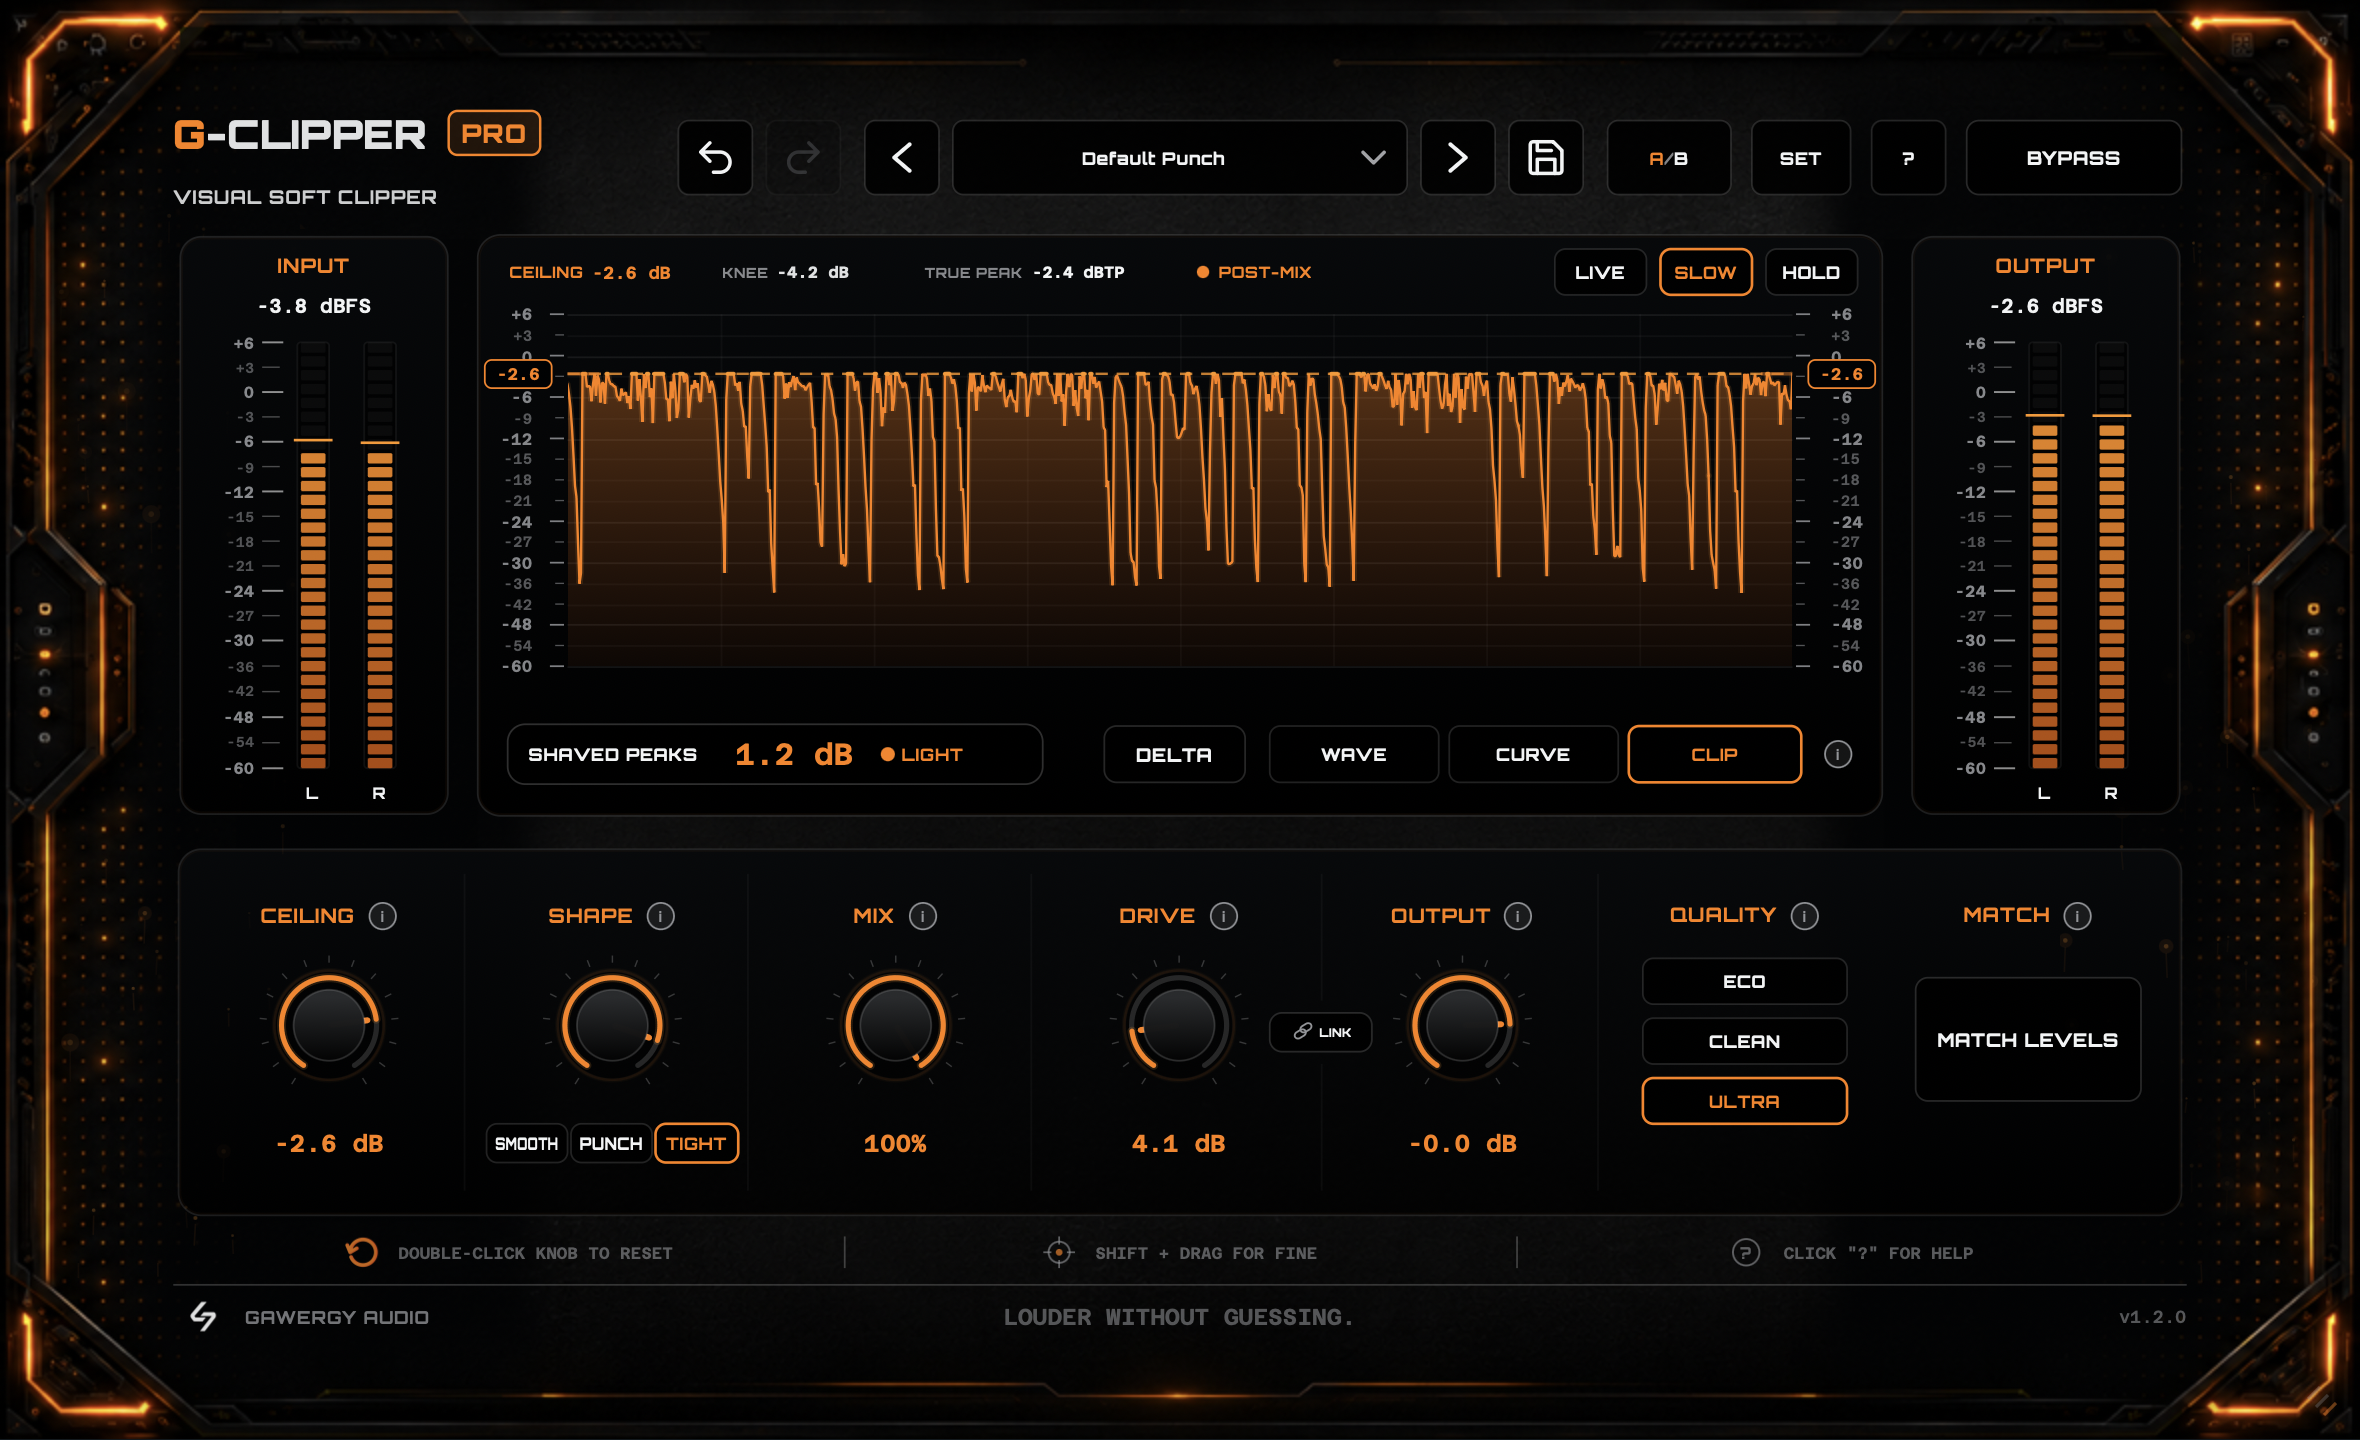Click the Gawergy Audio lightning logo
Screen dimensions: 2360x1440
pos(203,1316)
